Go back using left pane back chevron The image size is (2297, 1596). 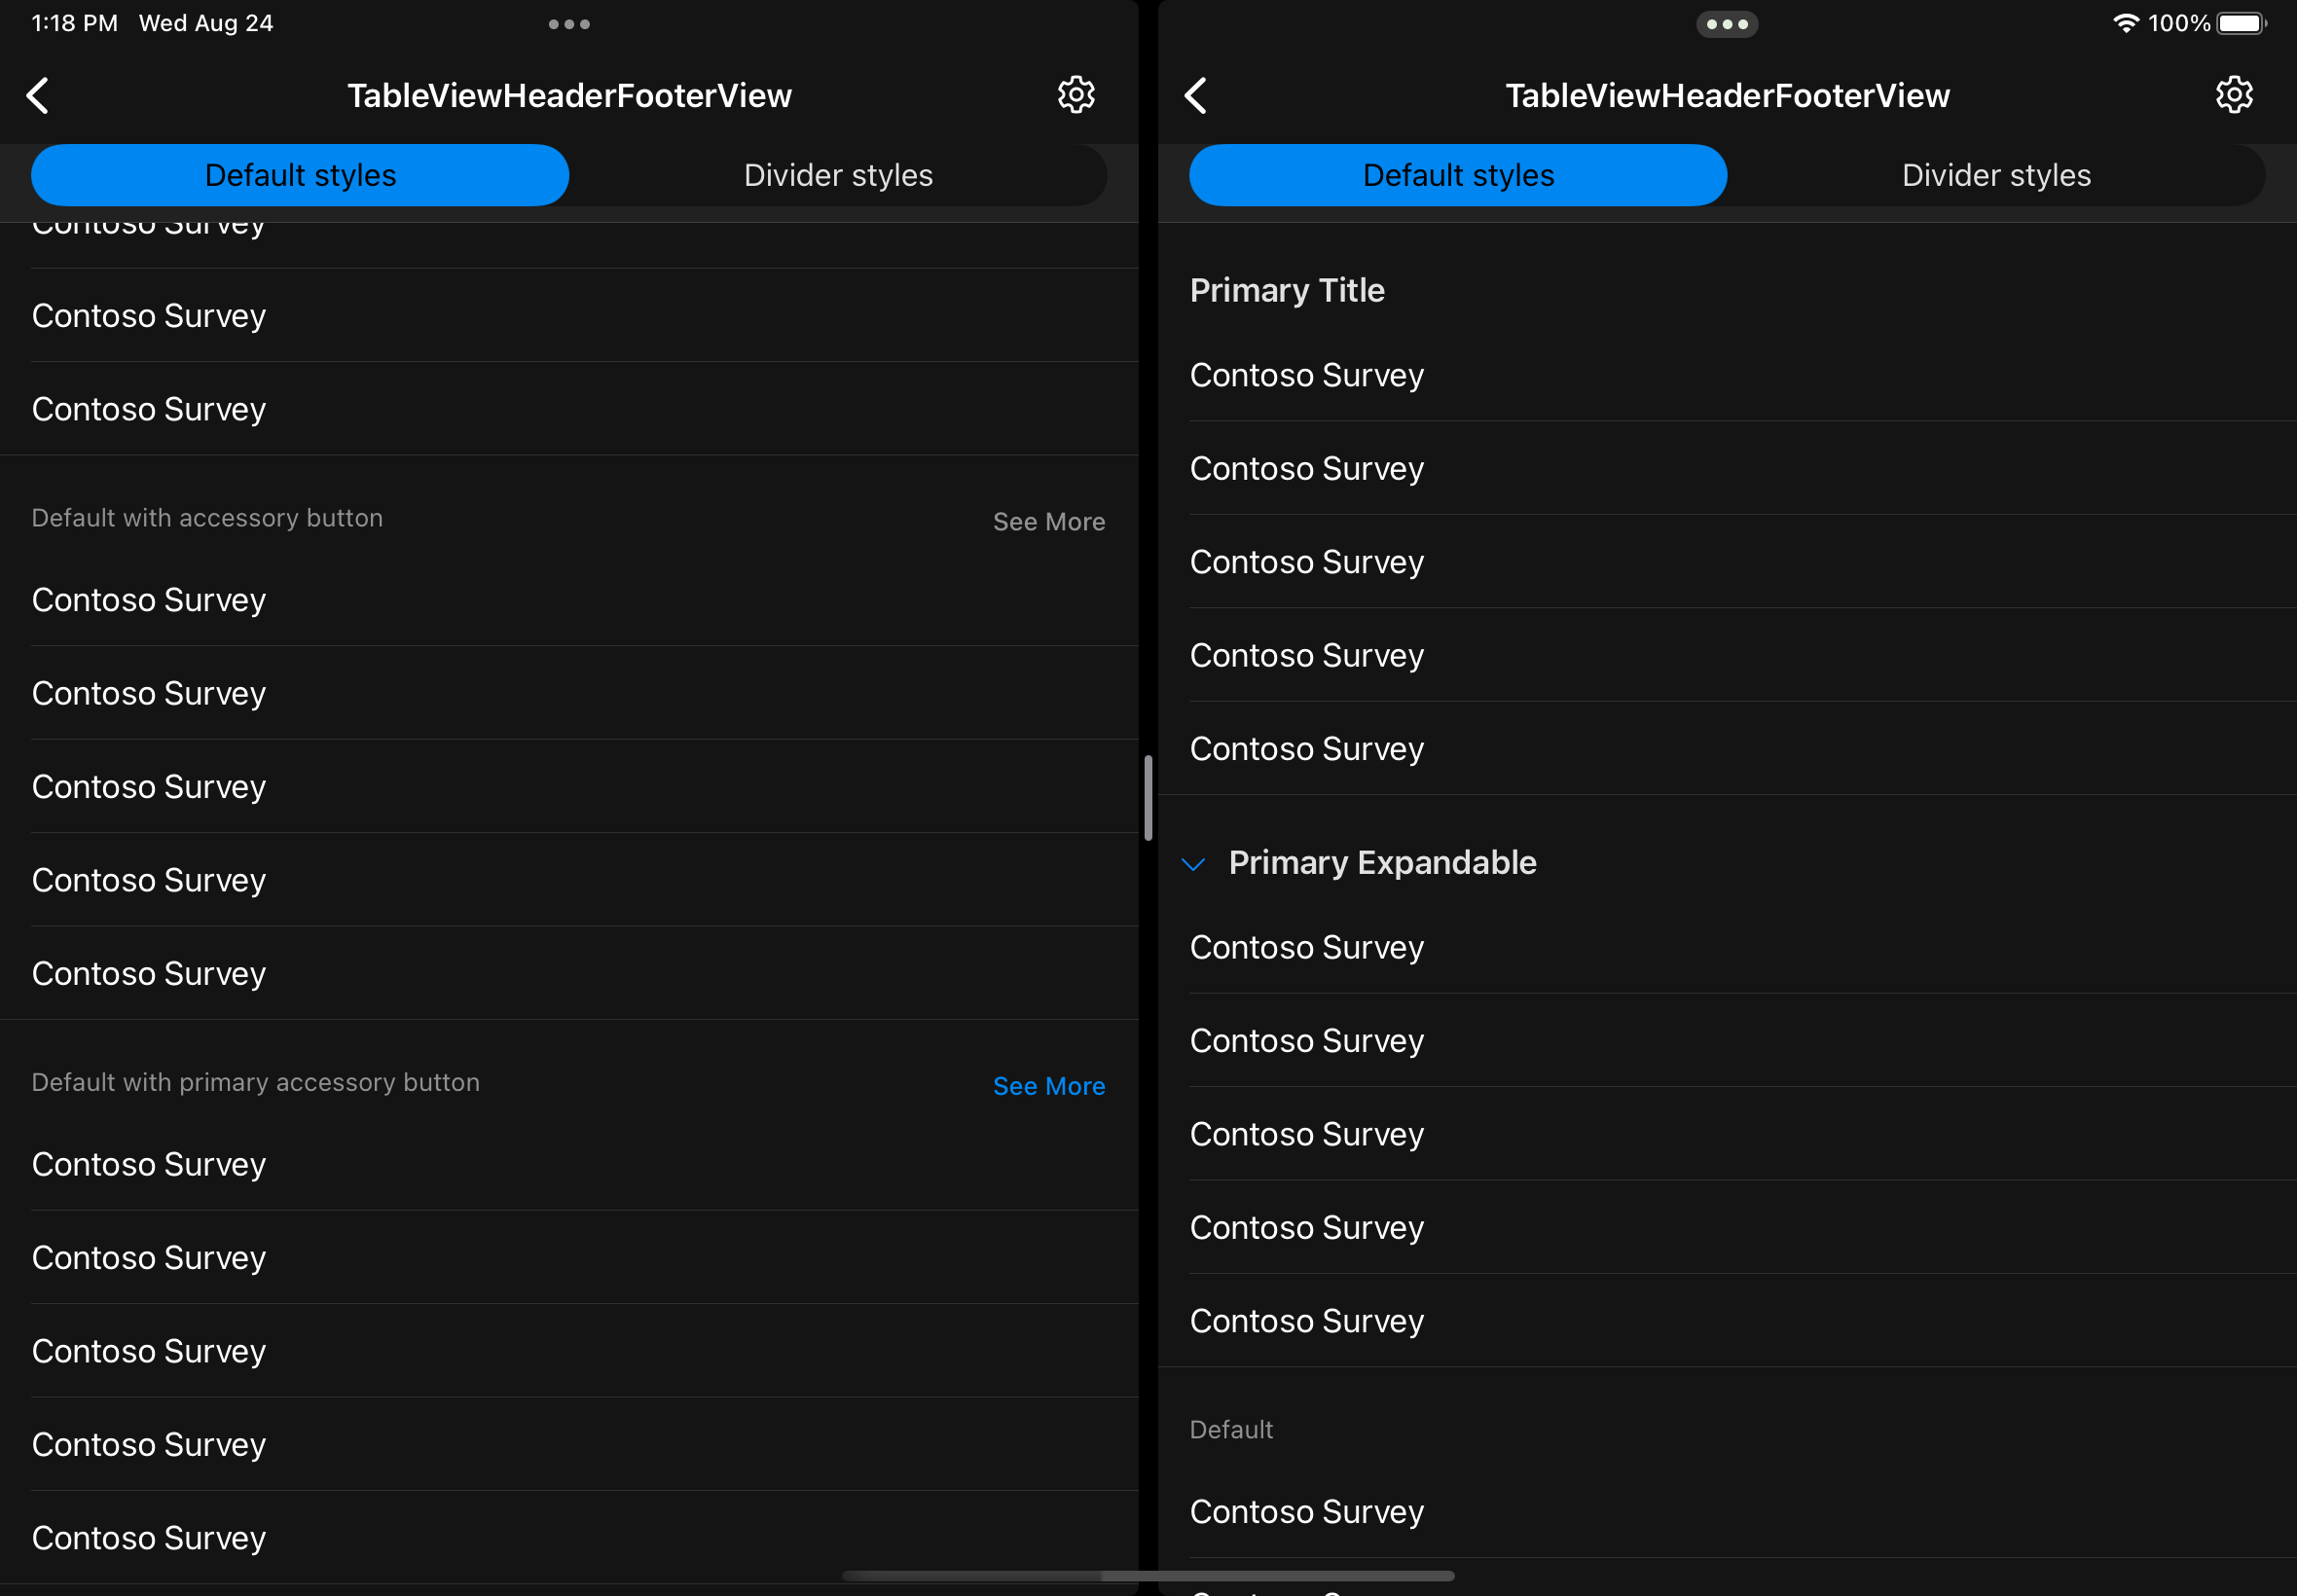pyautogui.click(x=38, y=95)
